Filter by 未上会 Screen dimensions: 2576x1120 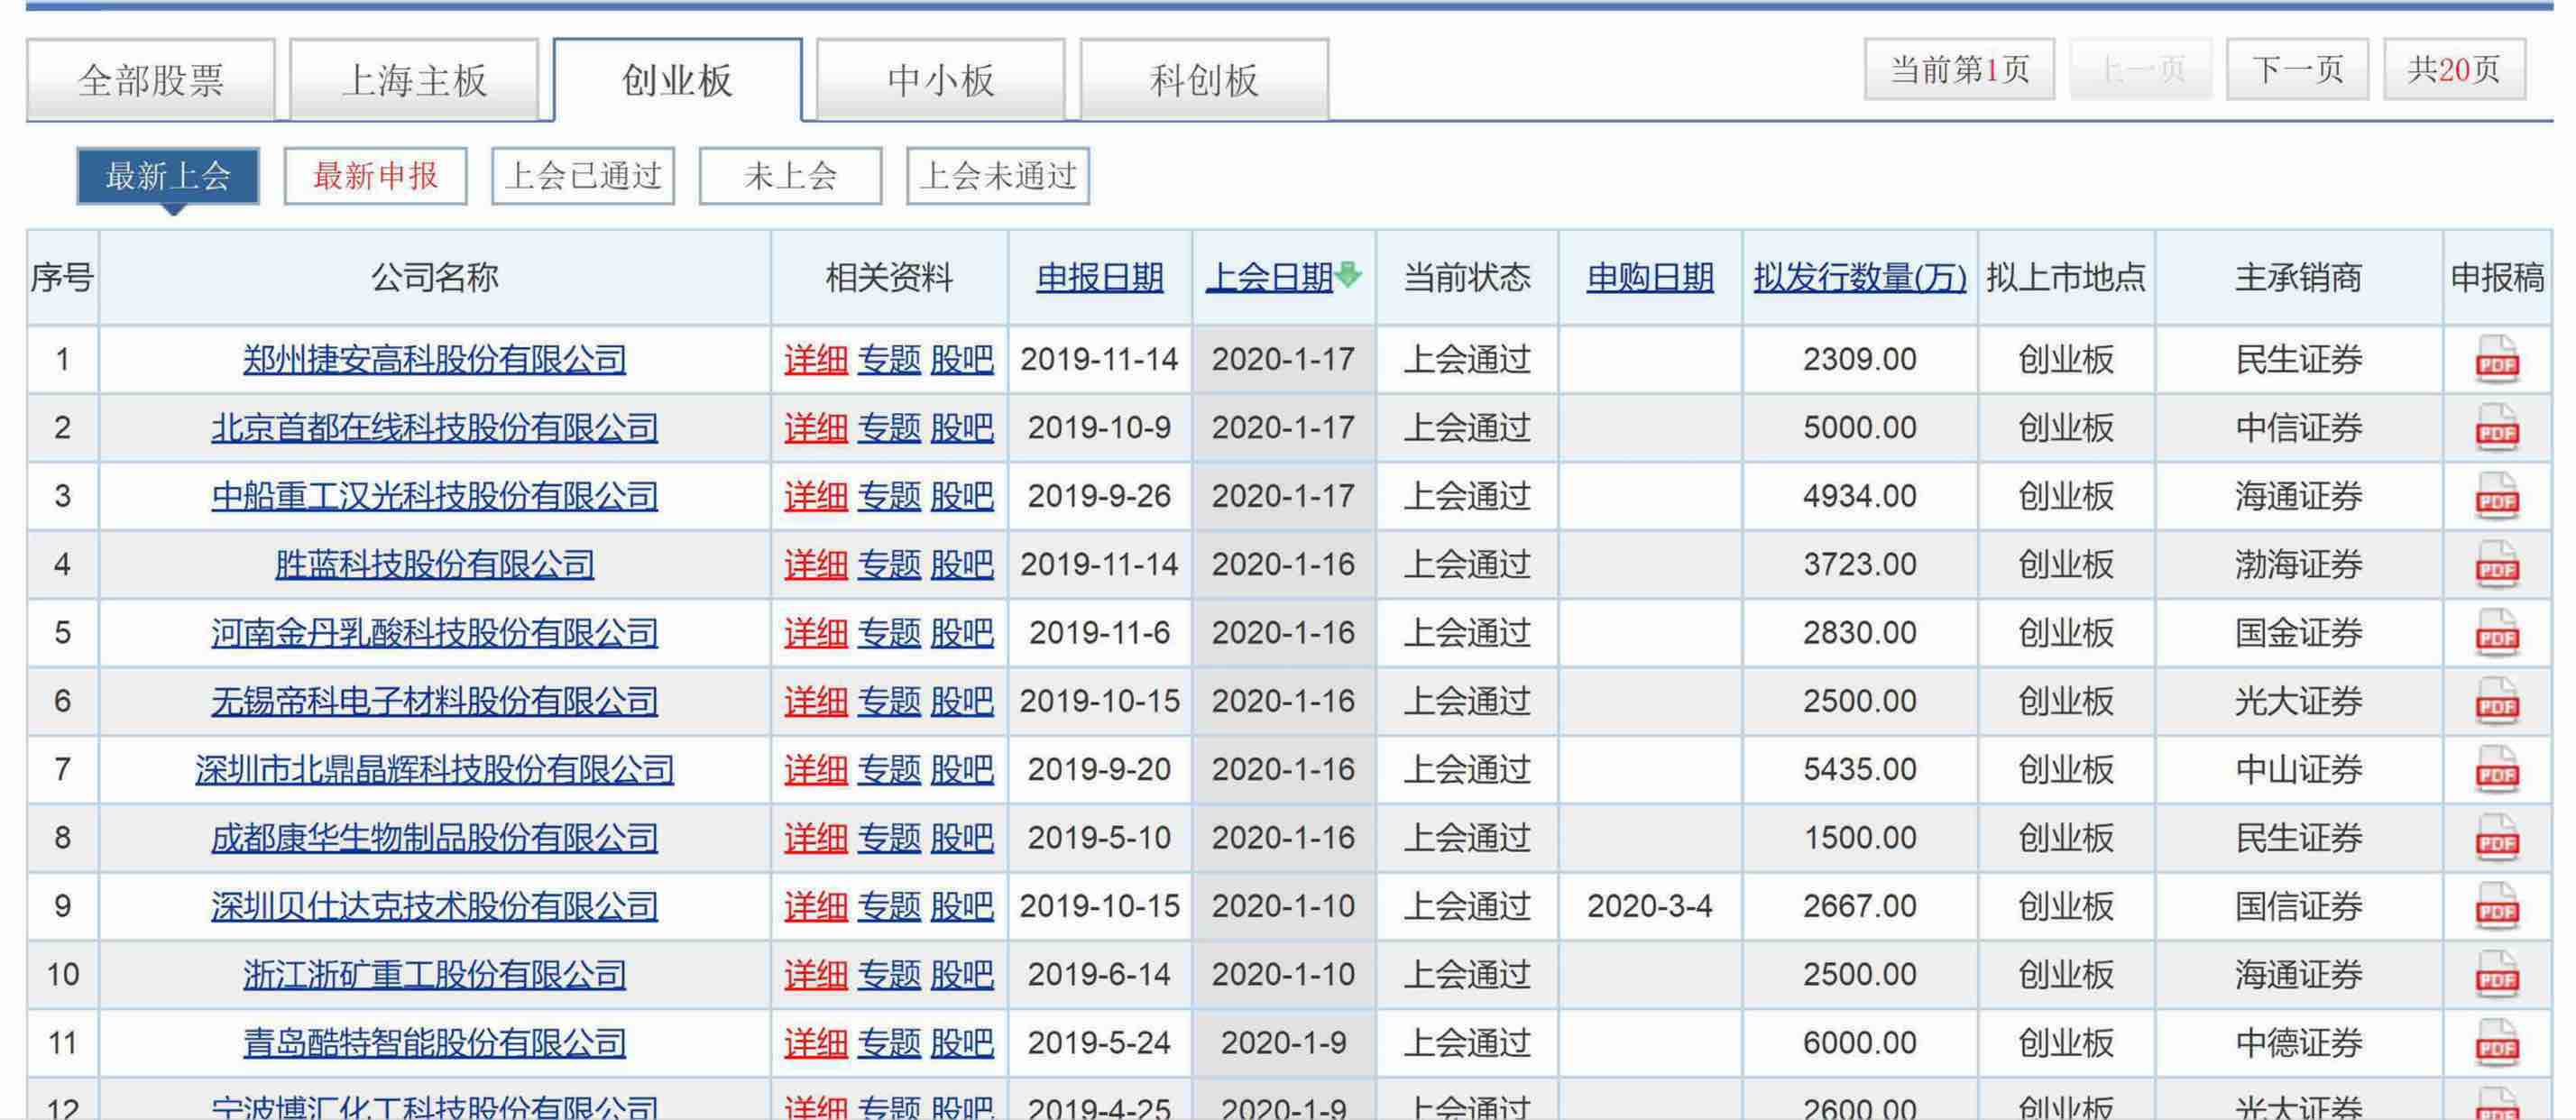(x=790, y=176)
